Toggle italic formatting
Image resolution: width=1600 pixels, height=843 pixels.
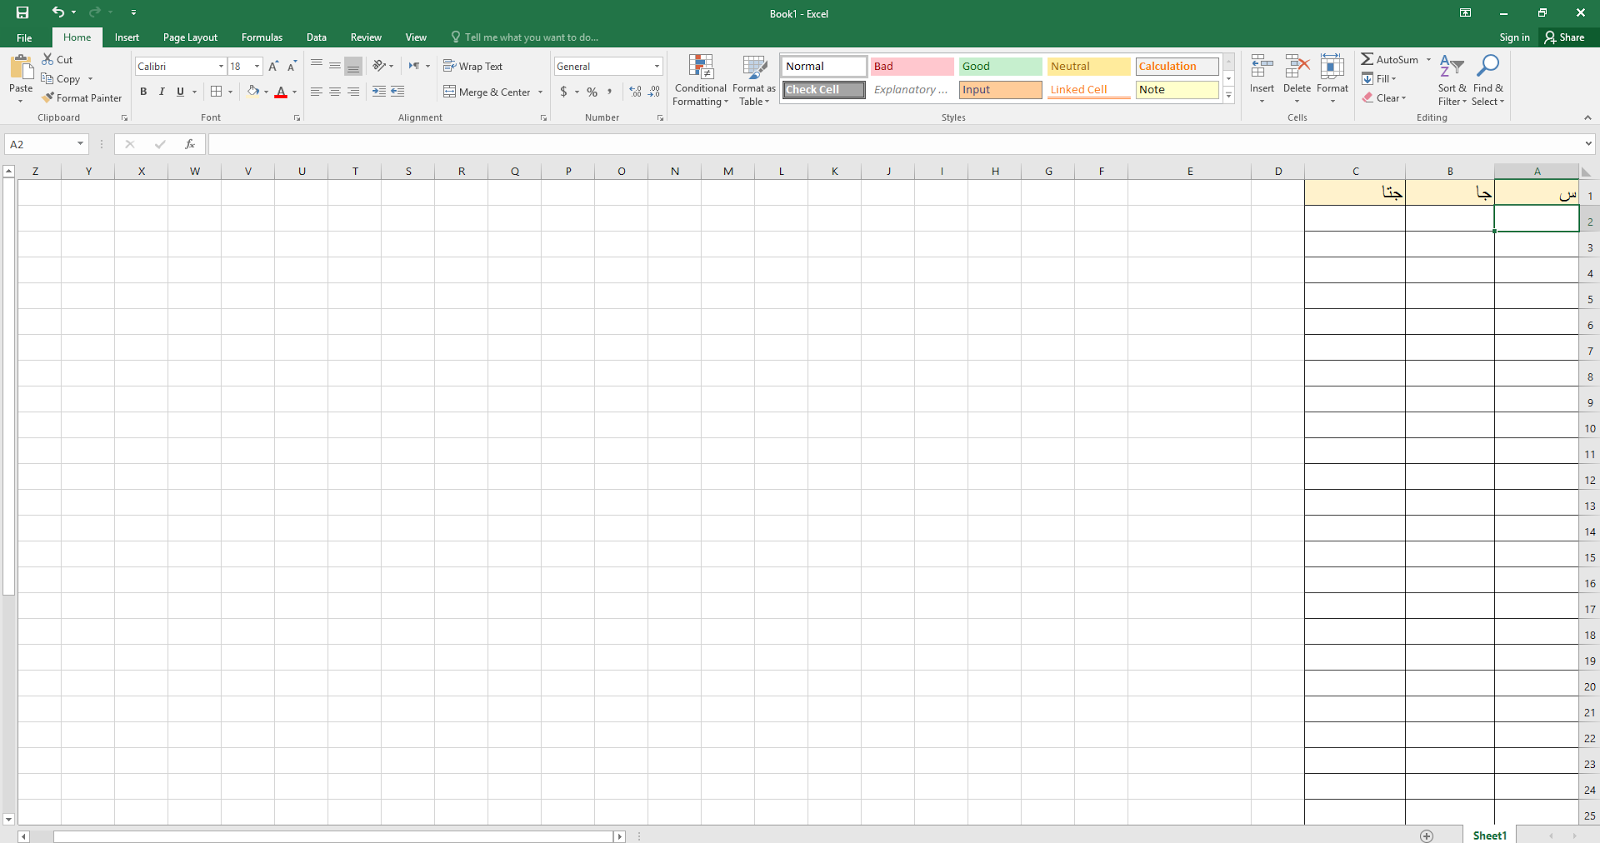pyautogui.click(x=162, y=92)
